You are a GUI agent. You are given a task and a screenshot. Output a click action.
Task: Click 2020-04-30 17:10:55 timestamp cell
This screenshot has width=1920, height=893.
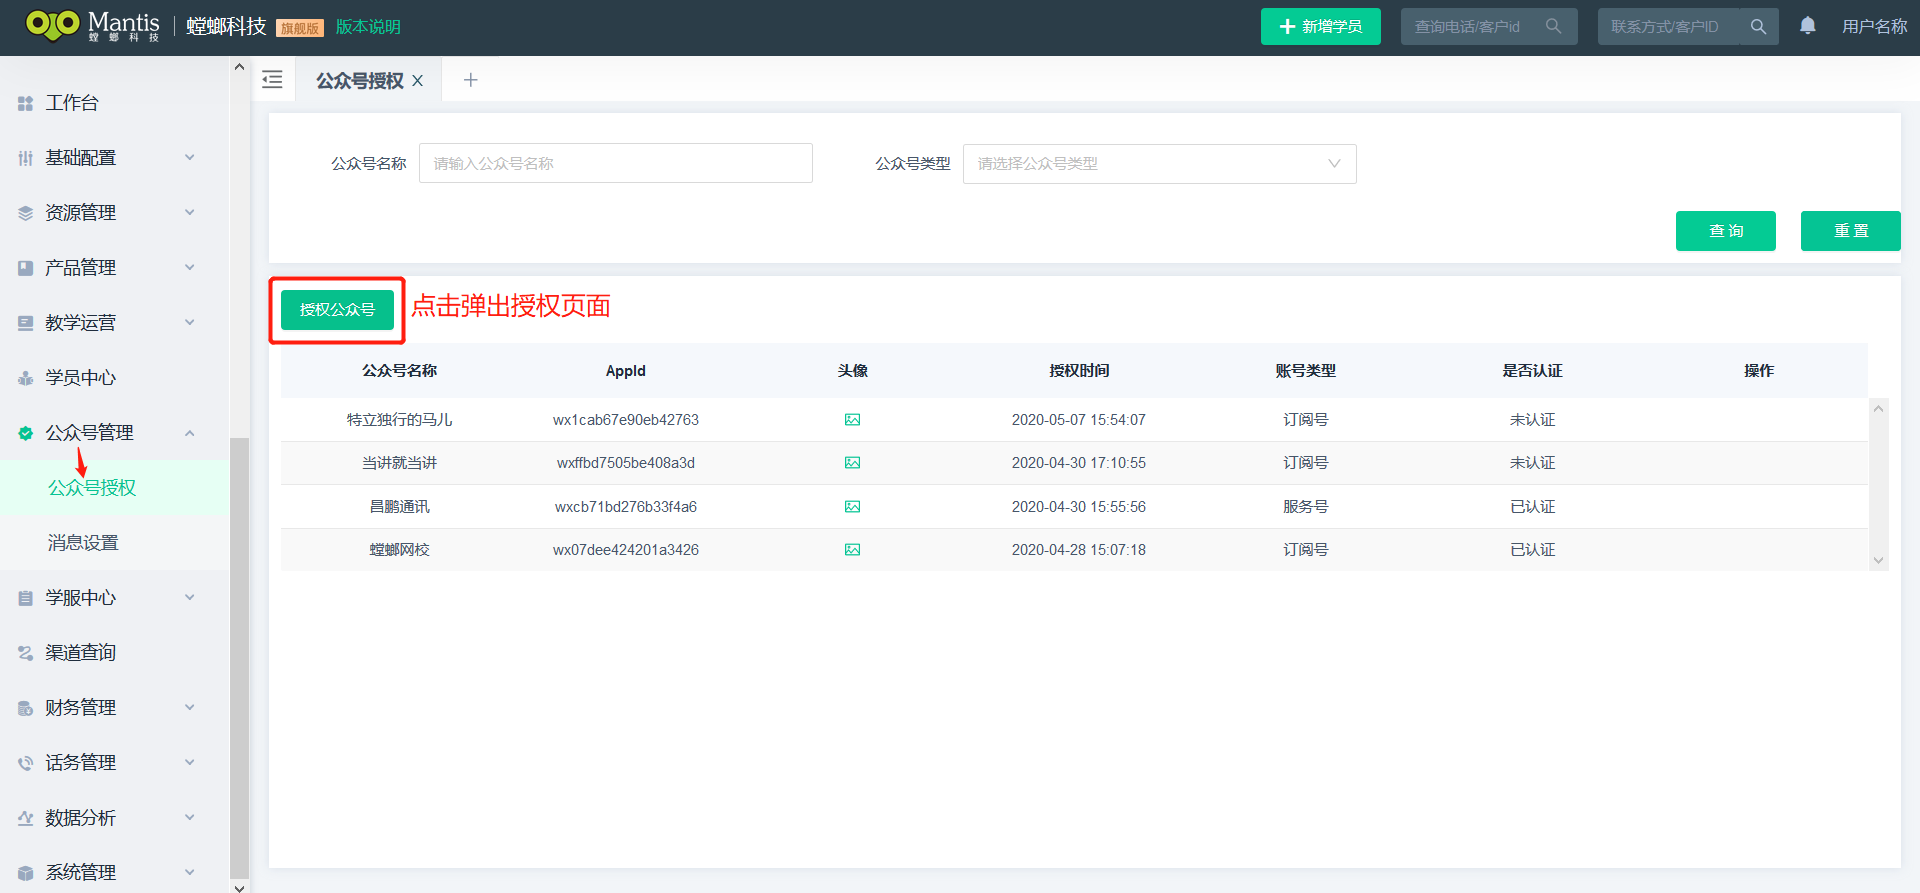(1078, 463)
